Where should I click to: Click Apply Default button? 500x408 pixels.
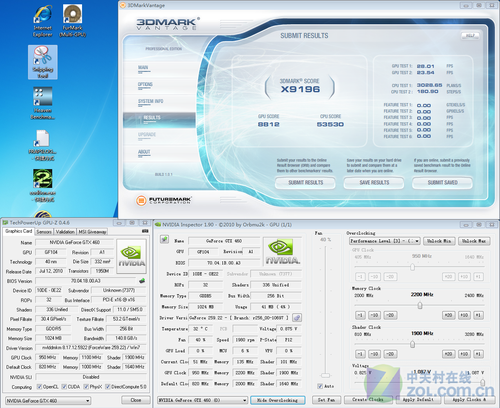pos(418,399)
